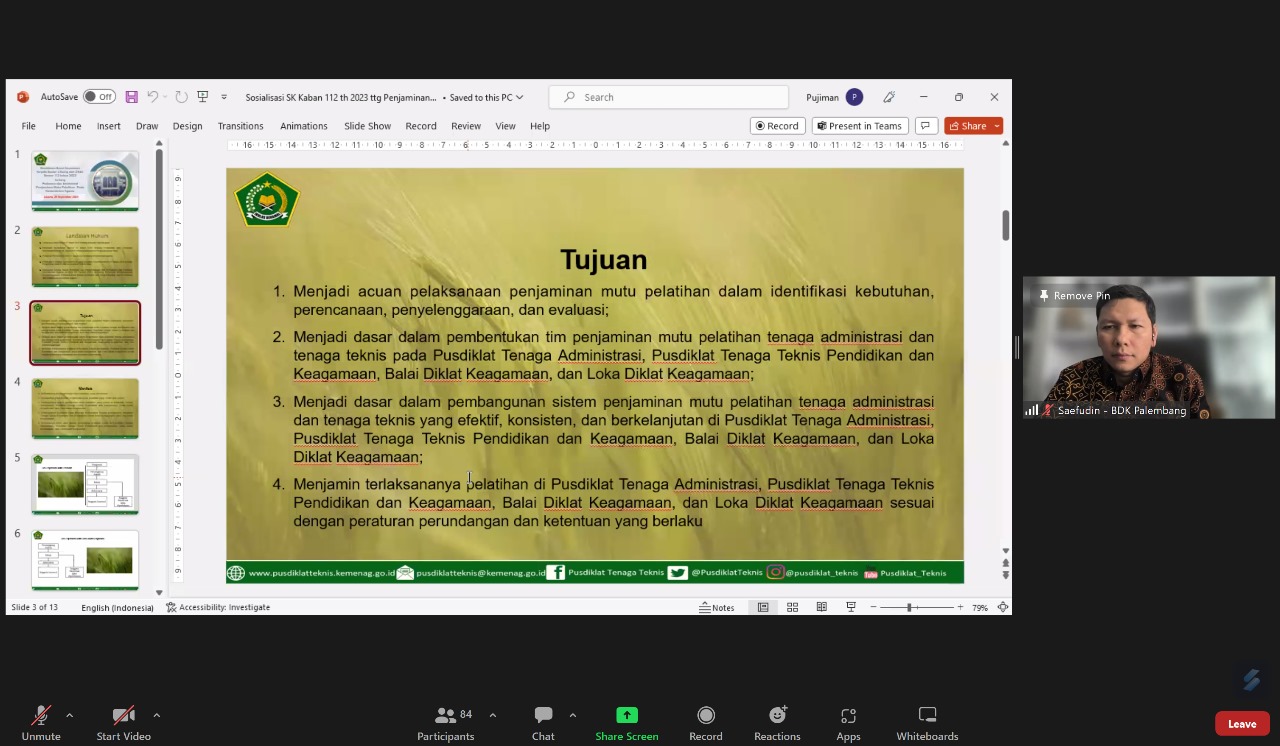Click Accessibility: Investigate in status bar
1280x746 pixels.
218,607
